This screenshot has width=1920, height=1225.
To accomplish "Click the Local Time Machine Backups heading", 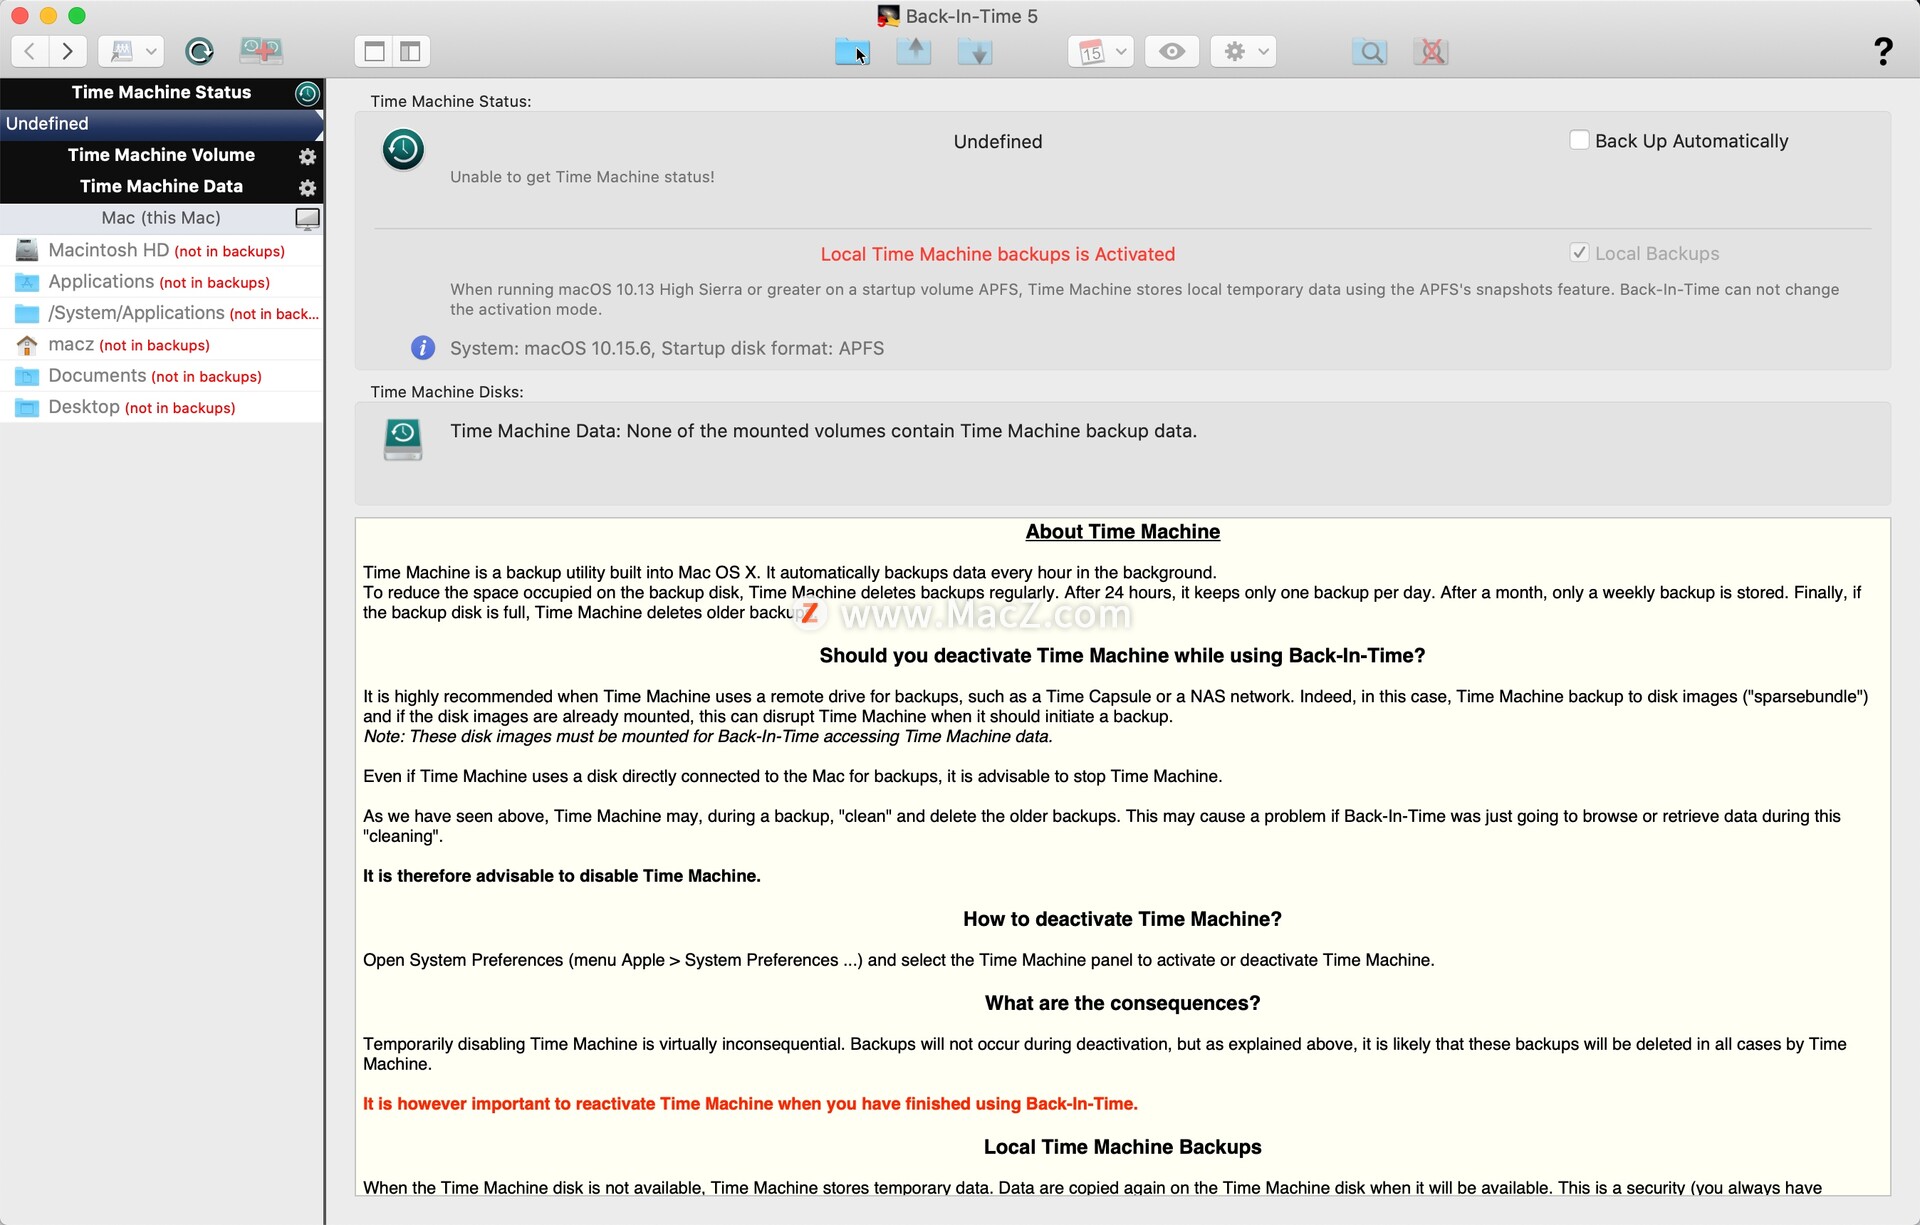I will [x=1122, y=1147].
